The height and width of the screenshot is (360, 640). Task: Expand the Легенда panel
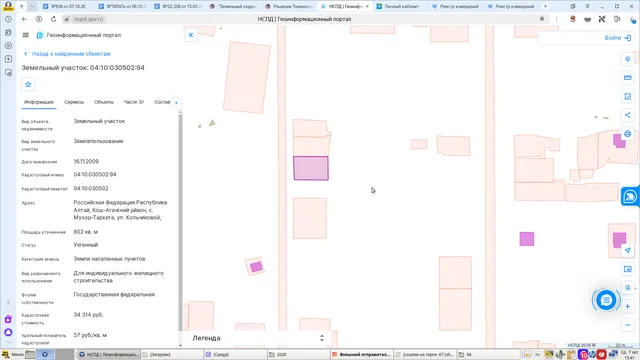coord(322,338)
